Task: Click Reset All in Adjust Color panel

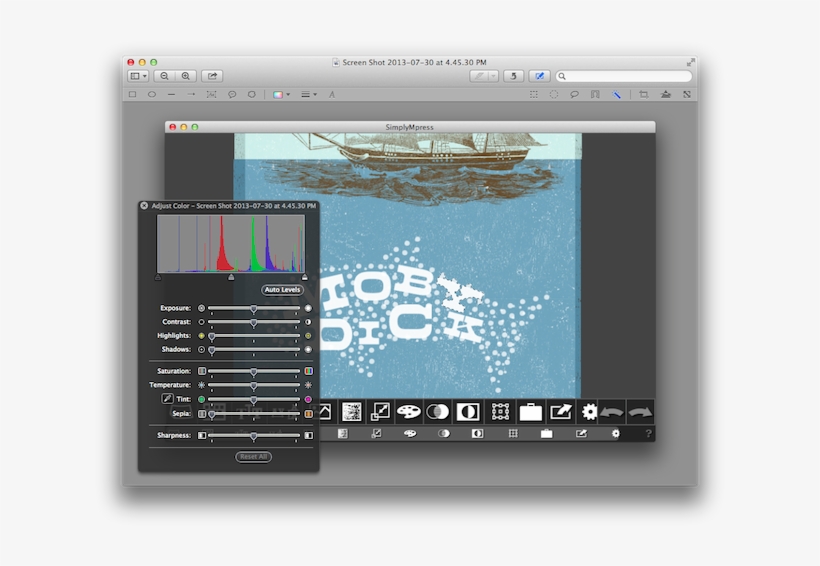Action: tap(253, 457)
